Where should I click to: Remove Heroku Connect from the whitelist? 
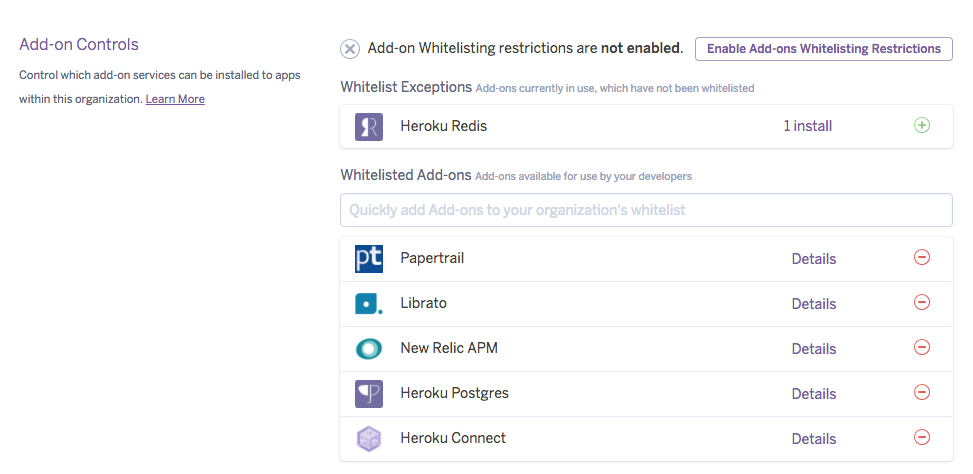pos(922,437)
